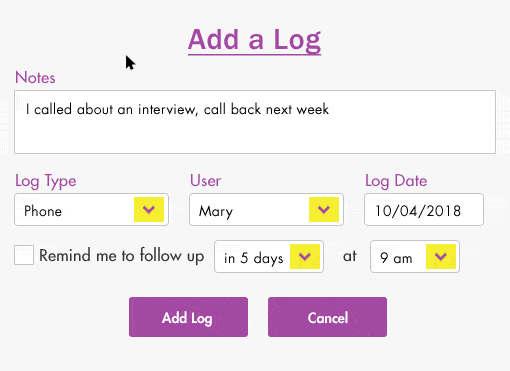Click the Log Type field label
510x371 pixels.
tap(46, 181)
